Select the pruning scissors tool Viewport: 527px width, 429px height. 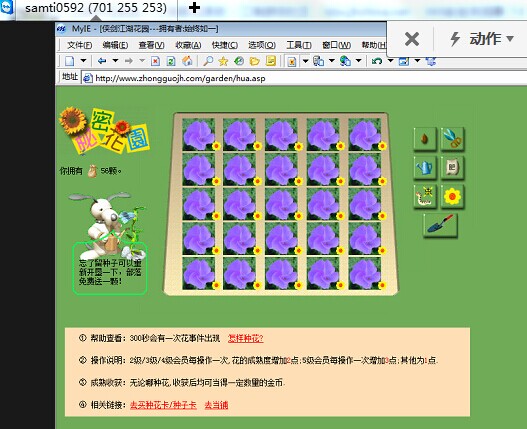452,139
